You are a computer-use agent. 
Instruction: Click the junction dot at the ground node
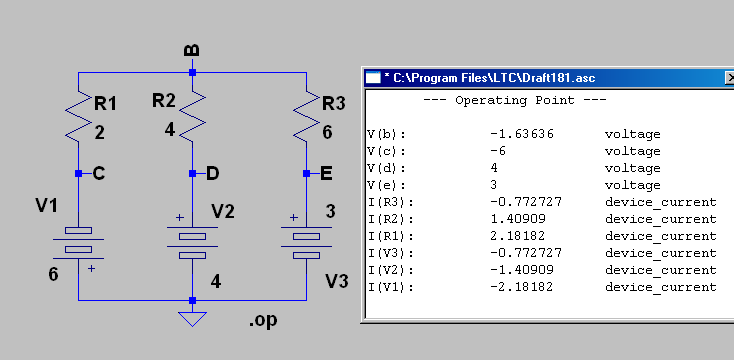click(192, 301)
